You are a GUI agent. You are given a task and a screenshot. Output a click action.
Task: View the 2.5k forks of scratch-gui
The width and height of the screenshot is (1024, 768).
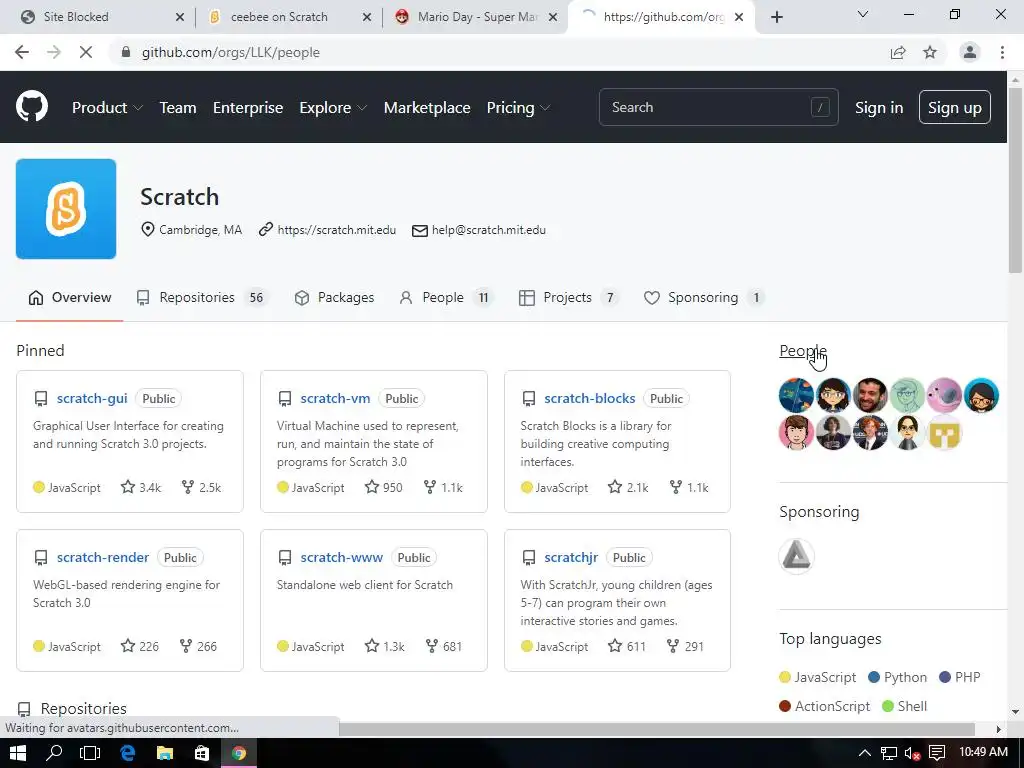(201, 487)
